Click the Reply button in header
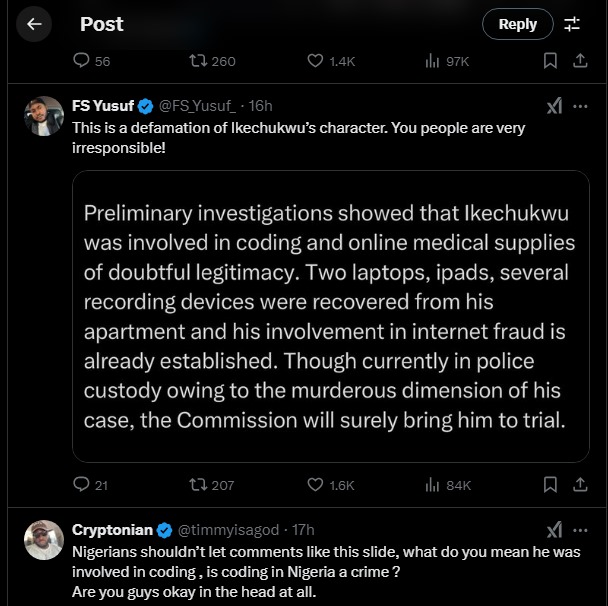The width and height of the screenshot is (608, 606). pyautogui.click(x=517, y=24)
